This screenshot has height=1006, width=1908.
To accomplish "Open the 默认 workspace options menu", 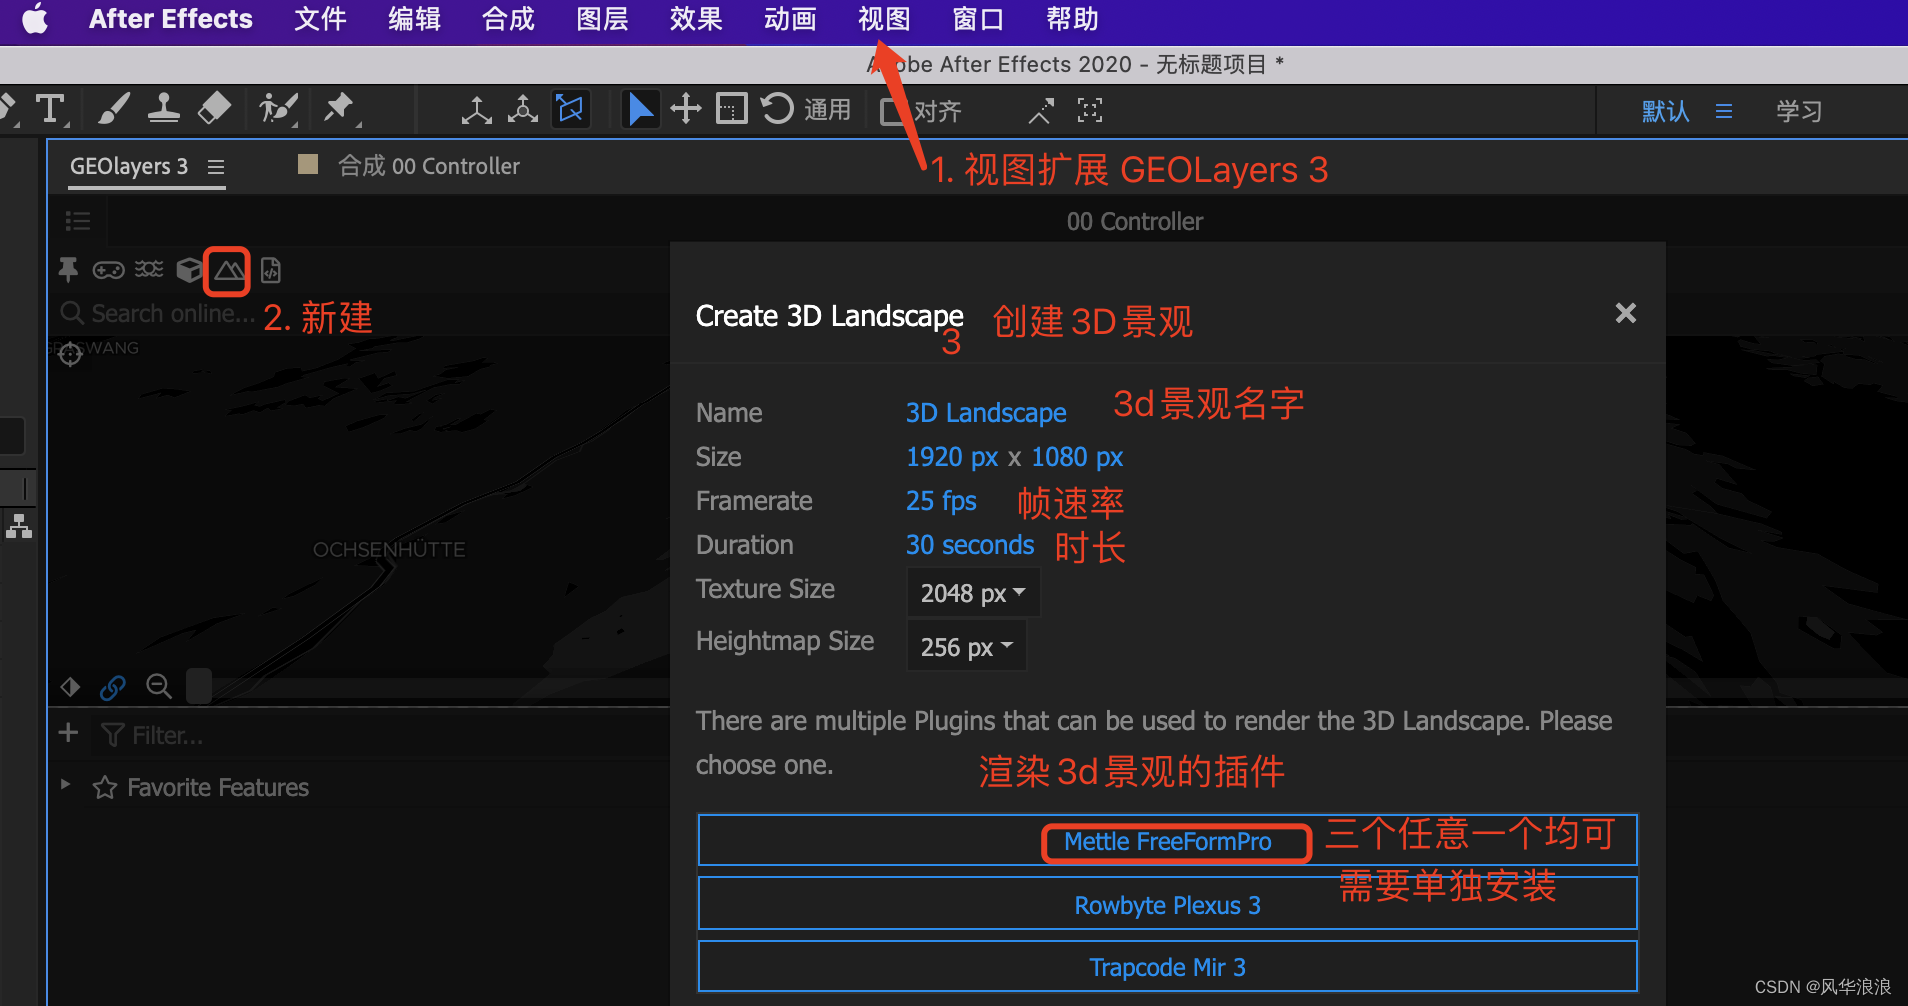I will (x=1724, y=111).
